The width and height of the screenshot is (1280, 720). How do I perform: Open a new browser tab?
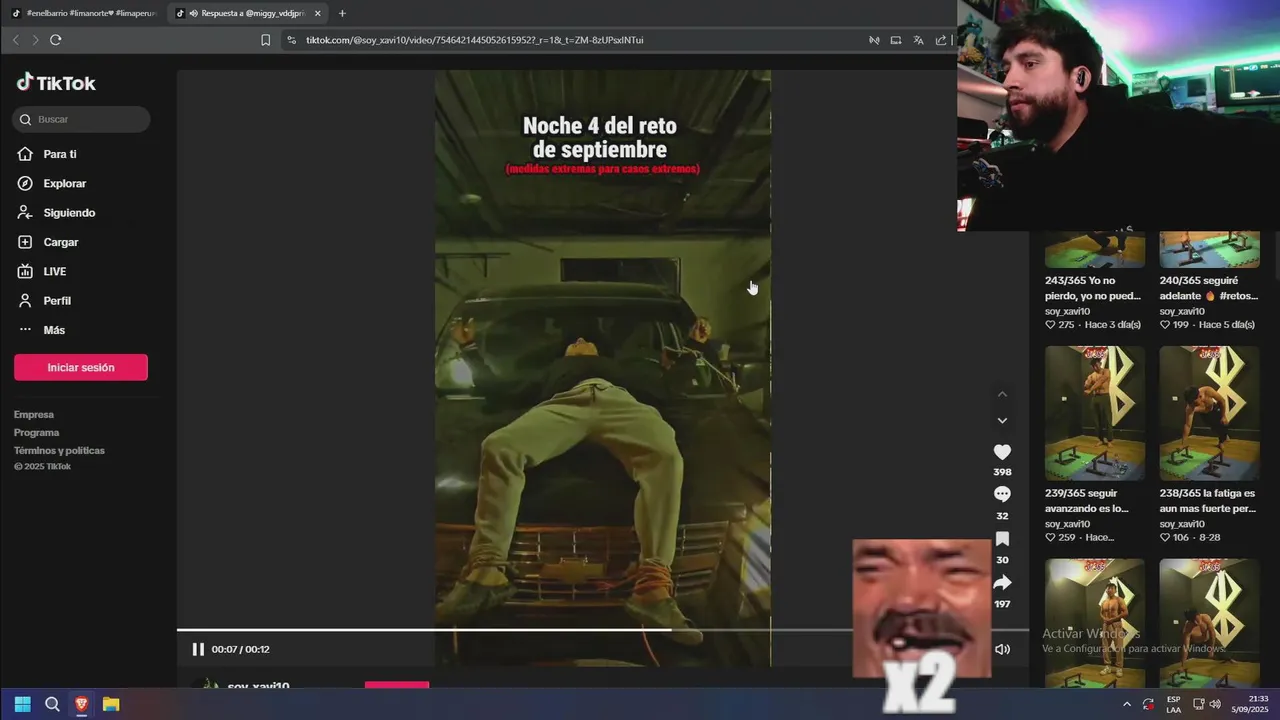(342, 13)
